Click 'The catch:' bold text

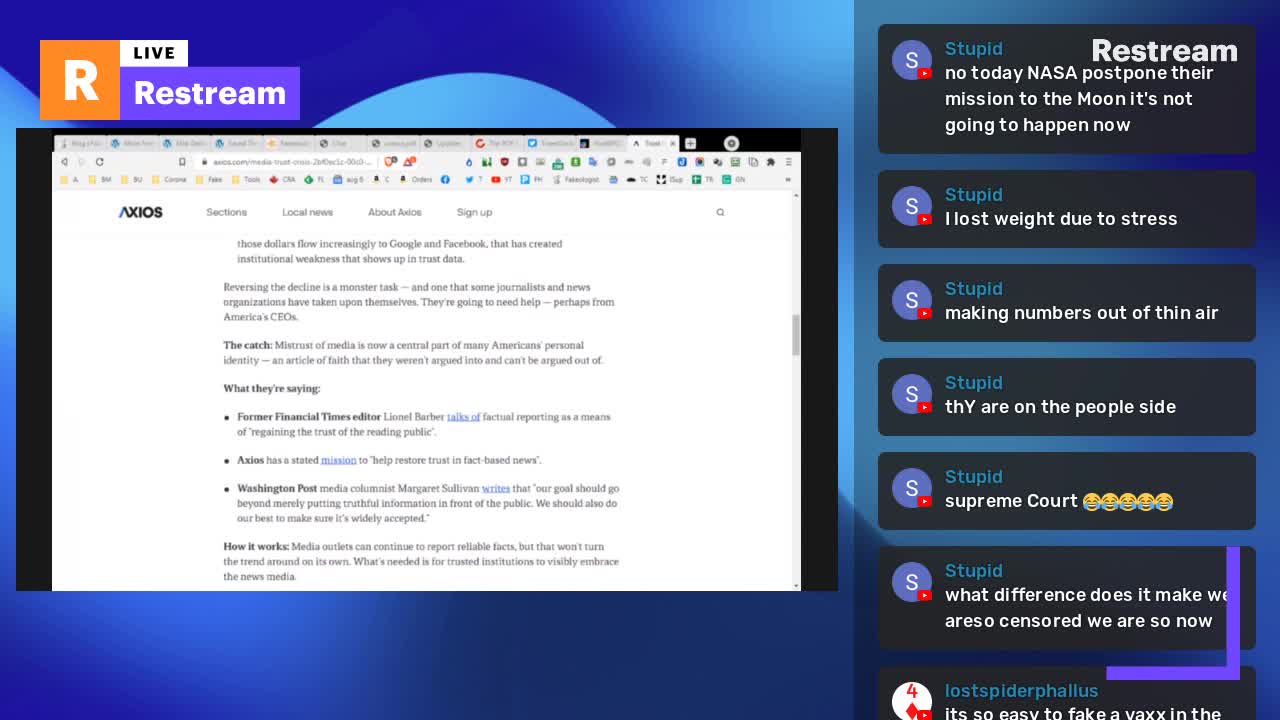point(247,345)
